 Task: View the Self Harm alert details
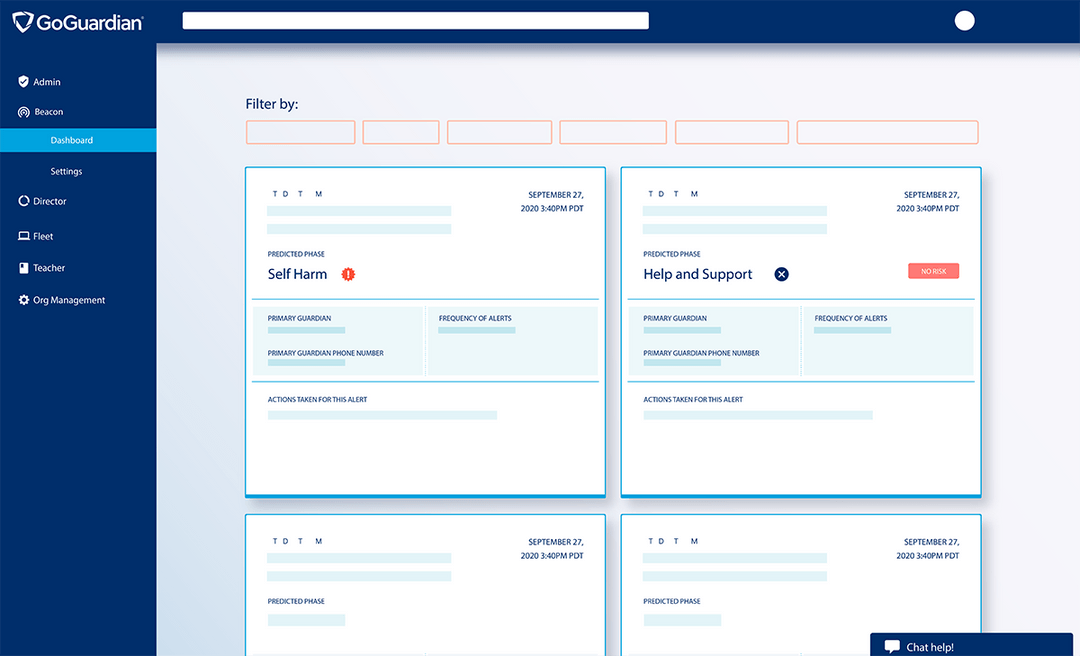(x=297, y=273)
